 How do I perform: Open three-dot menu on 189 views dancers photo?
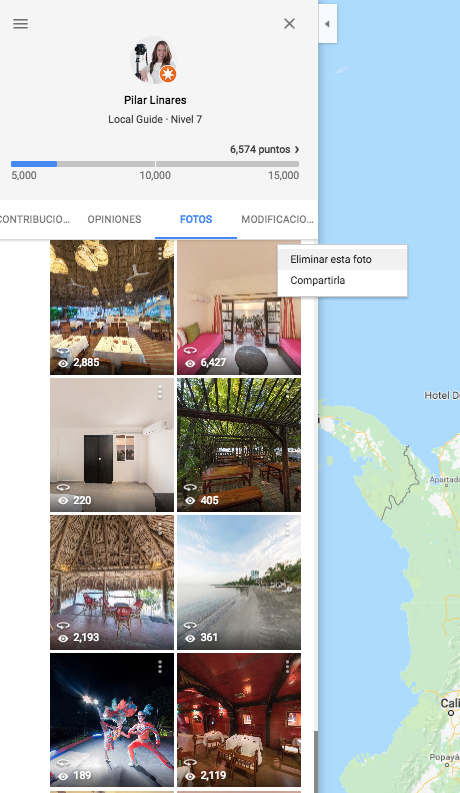(160, 667)
